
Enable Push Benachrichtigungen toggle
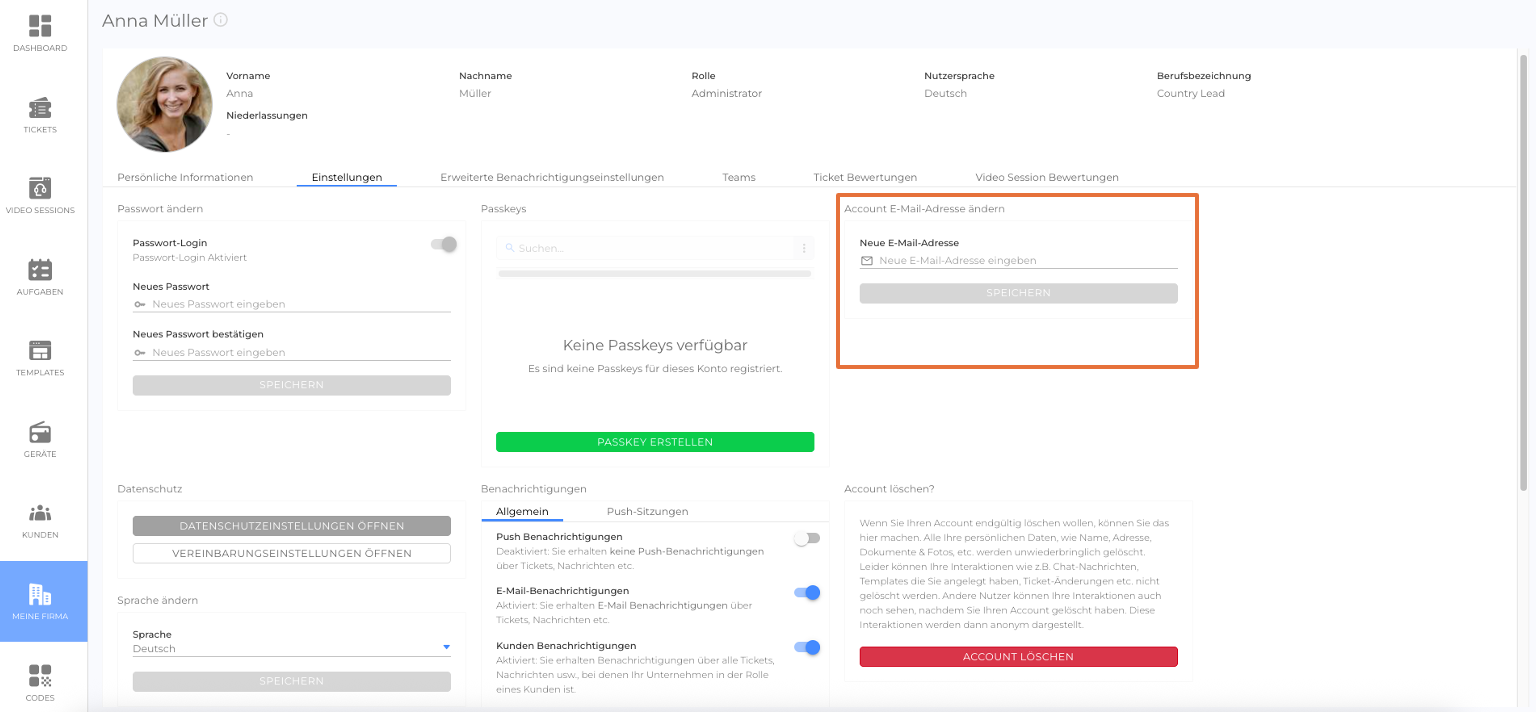coord(806,538)
